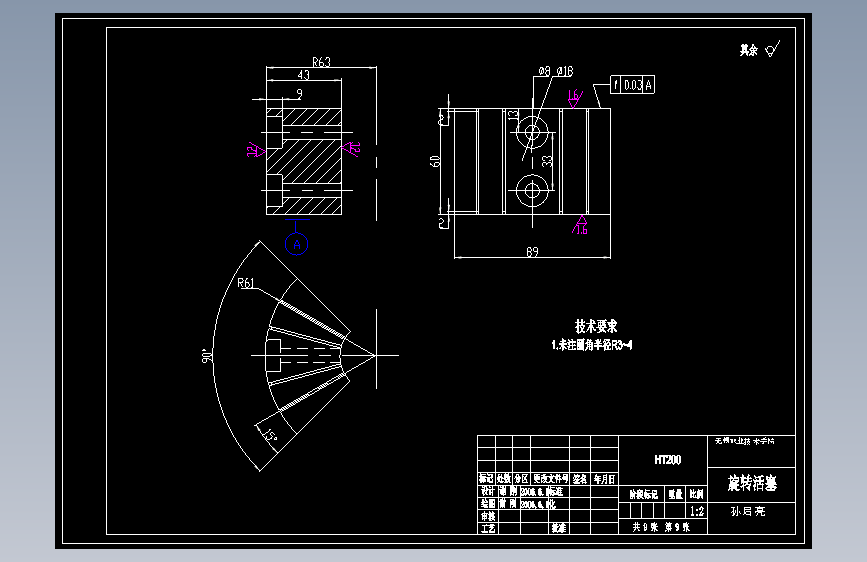The image size is (867, 562).
Task: Select the 重量 header cell
Action: click(675, 494)
